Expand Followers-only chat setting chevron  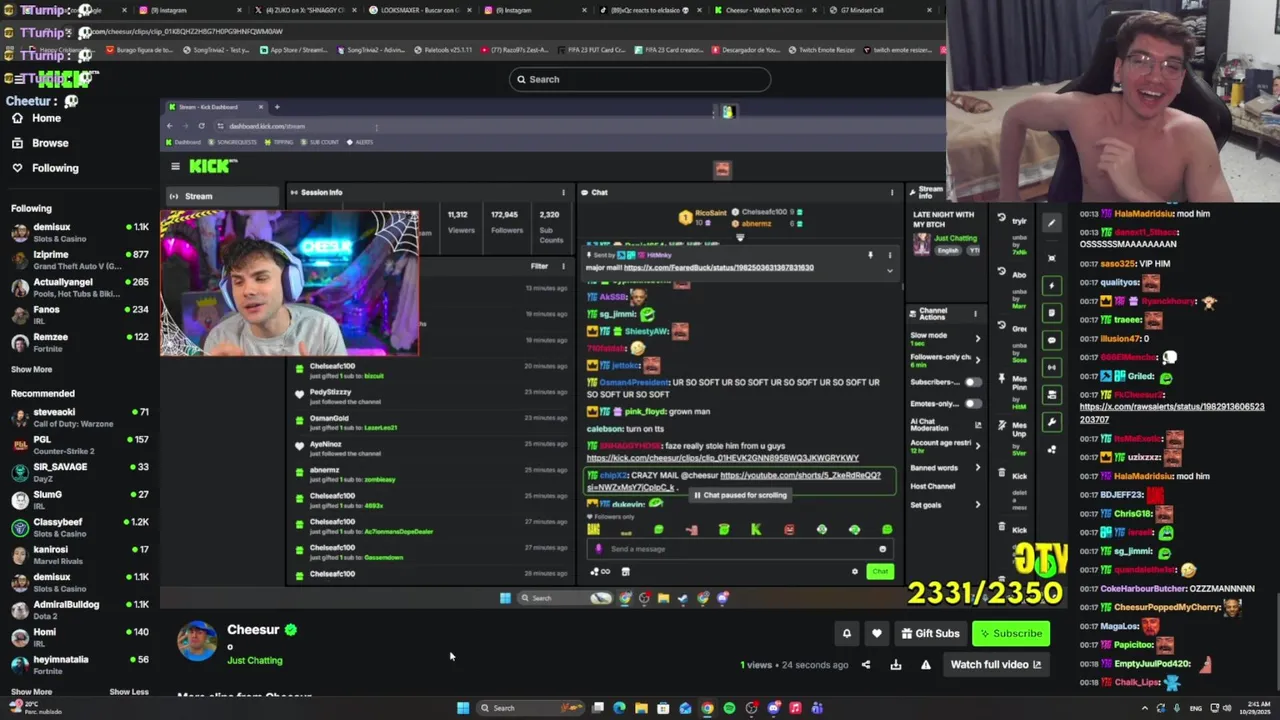coord(977,359)
